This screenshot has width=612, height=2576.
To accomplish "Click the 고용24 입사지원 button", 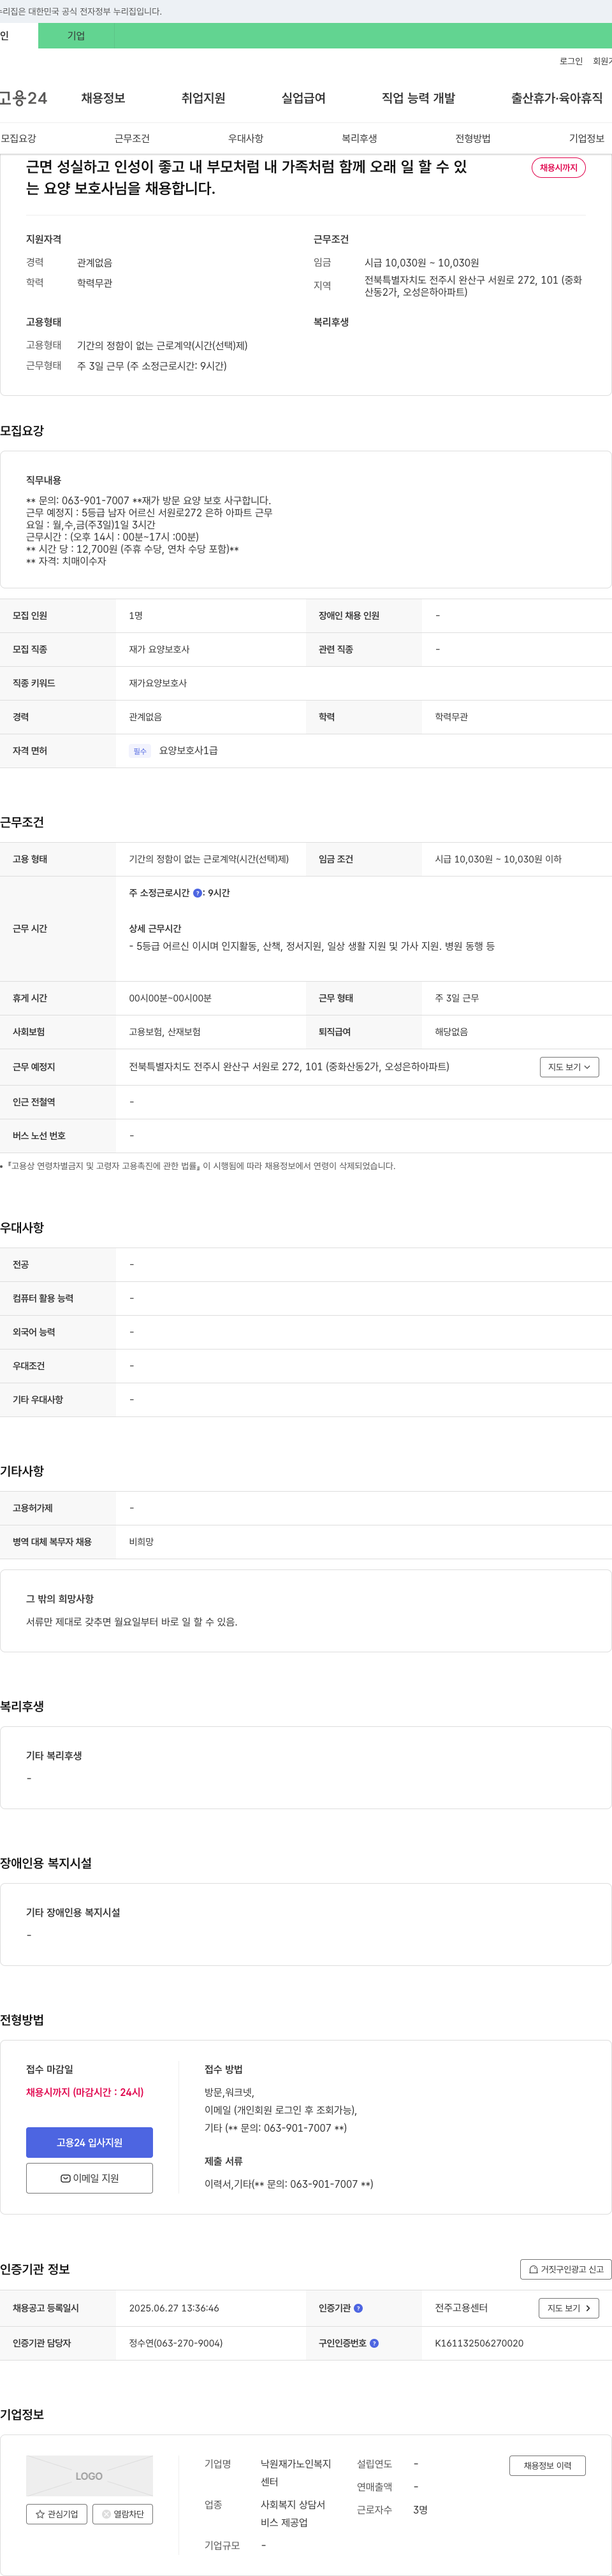I will point(89,2142).
